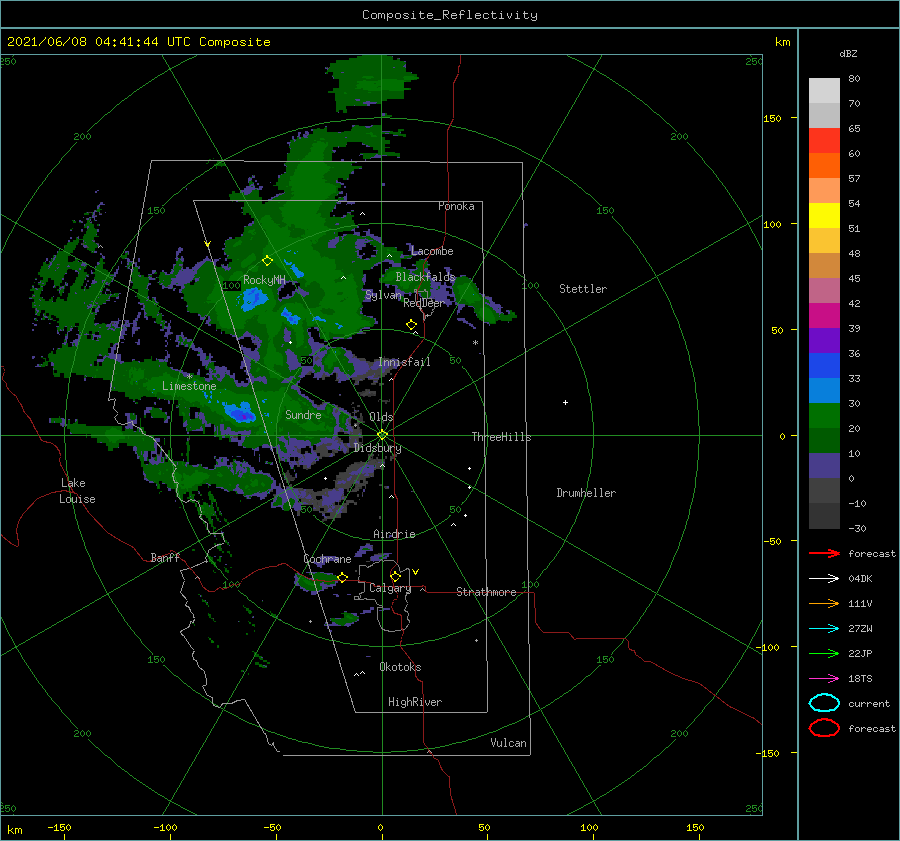
Task: Click the Limestone label
Action: coord(189,386)
